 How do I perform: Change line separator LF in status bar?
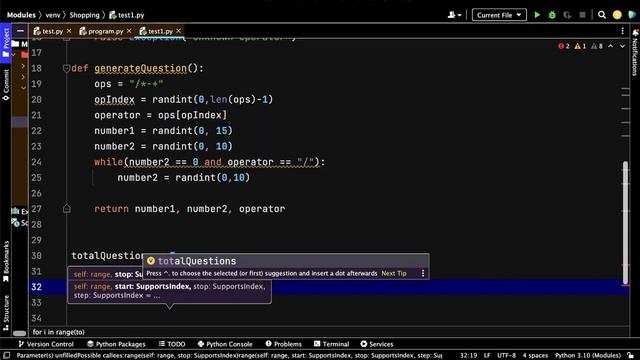487,356
